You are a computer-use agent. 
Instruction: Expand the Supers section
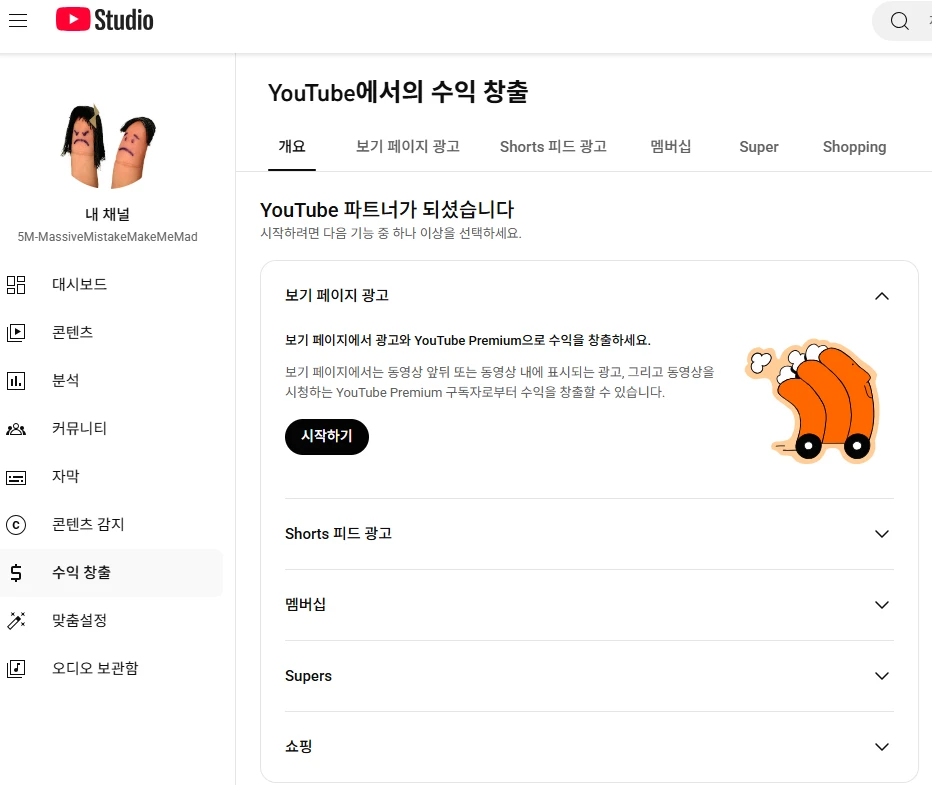tap(882, 675)
